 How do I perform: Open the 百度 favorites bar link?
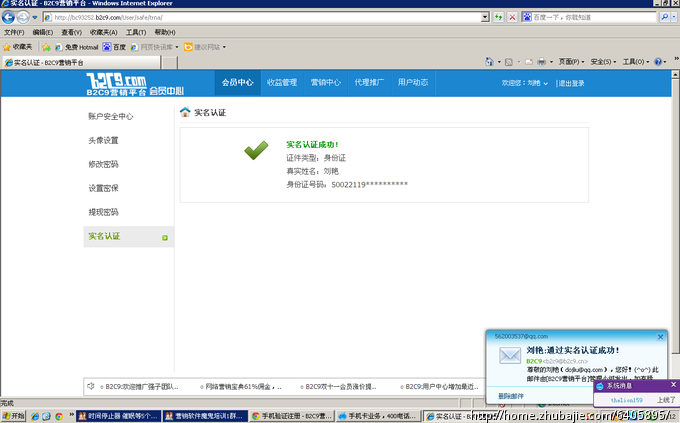point(114,47)
